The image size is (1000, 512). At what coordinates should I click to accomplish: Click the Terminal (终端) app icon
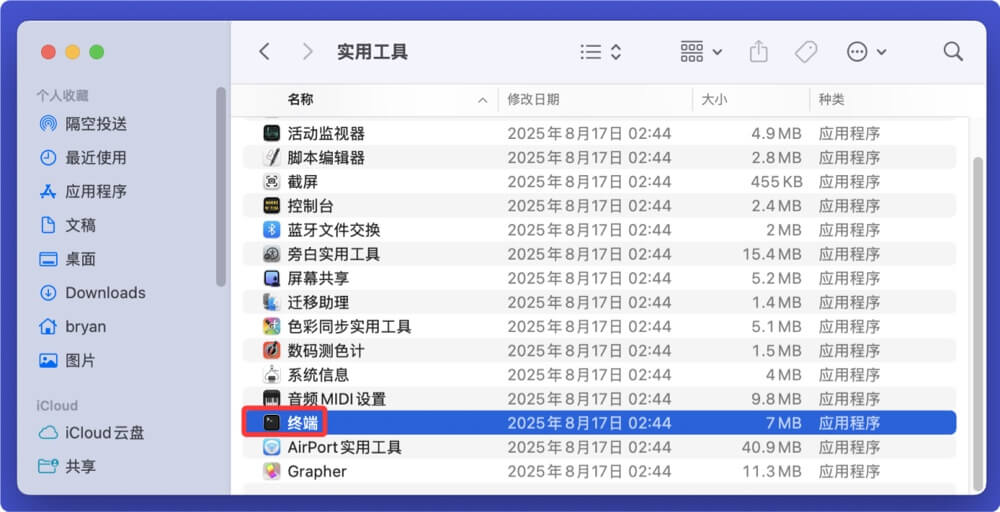point(272,423)
